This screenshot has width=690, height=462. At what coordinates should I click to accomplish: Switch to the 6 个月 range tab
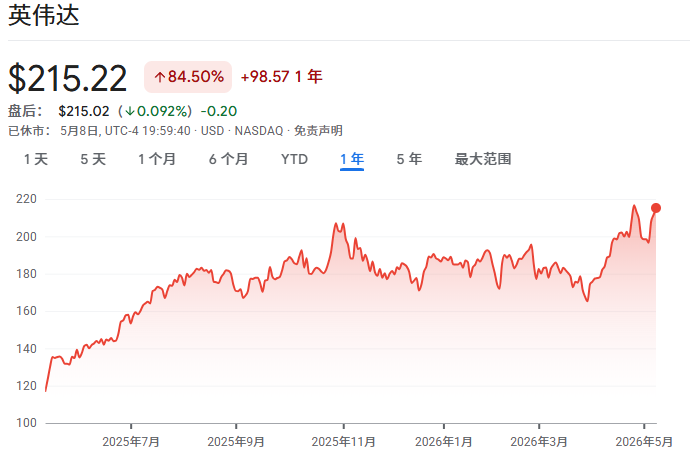[x=228, y=159]
